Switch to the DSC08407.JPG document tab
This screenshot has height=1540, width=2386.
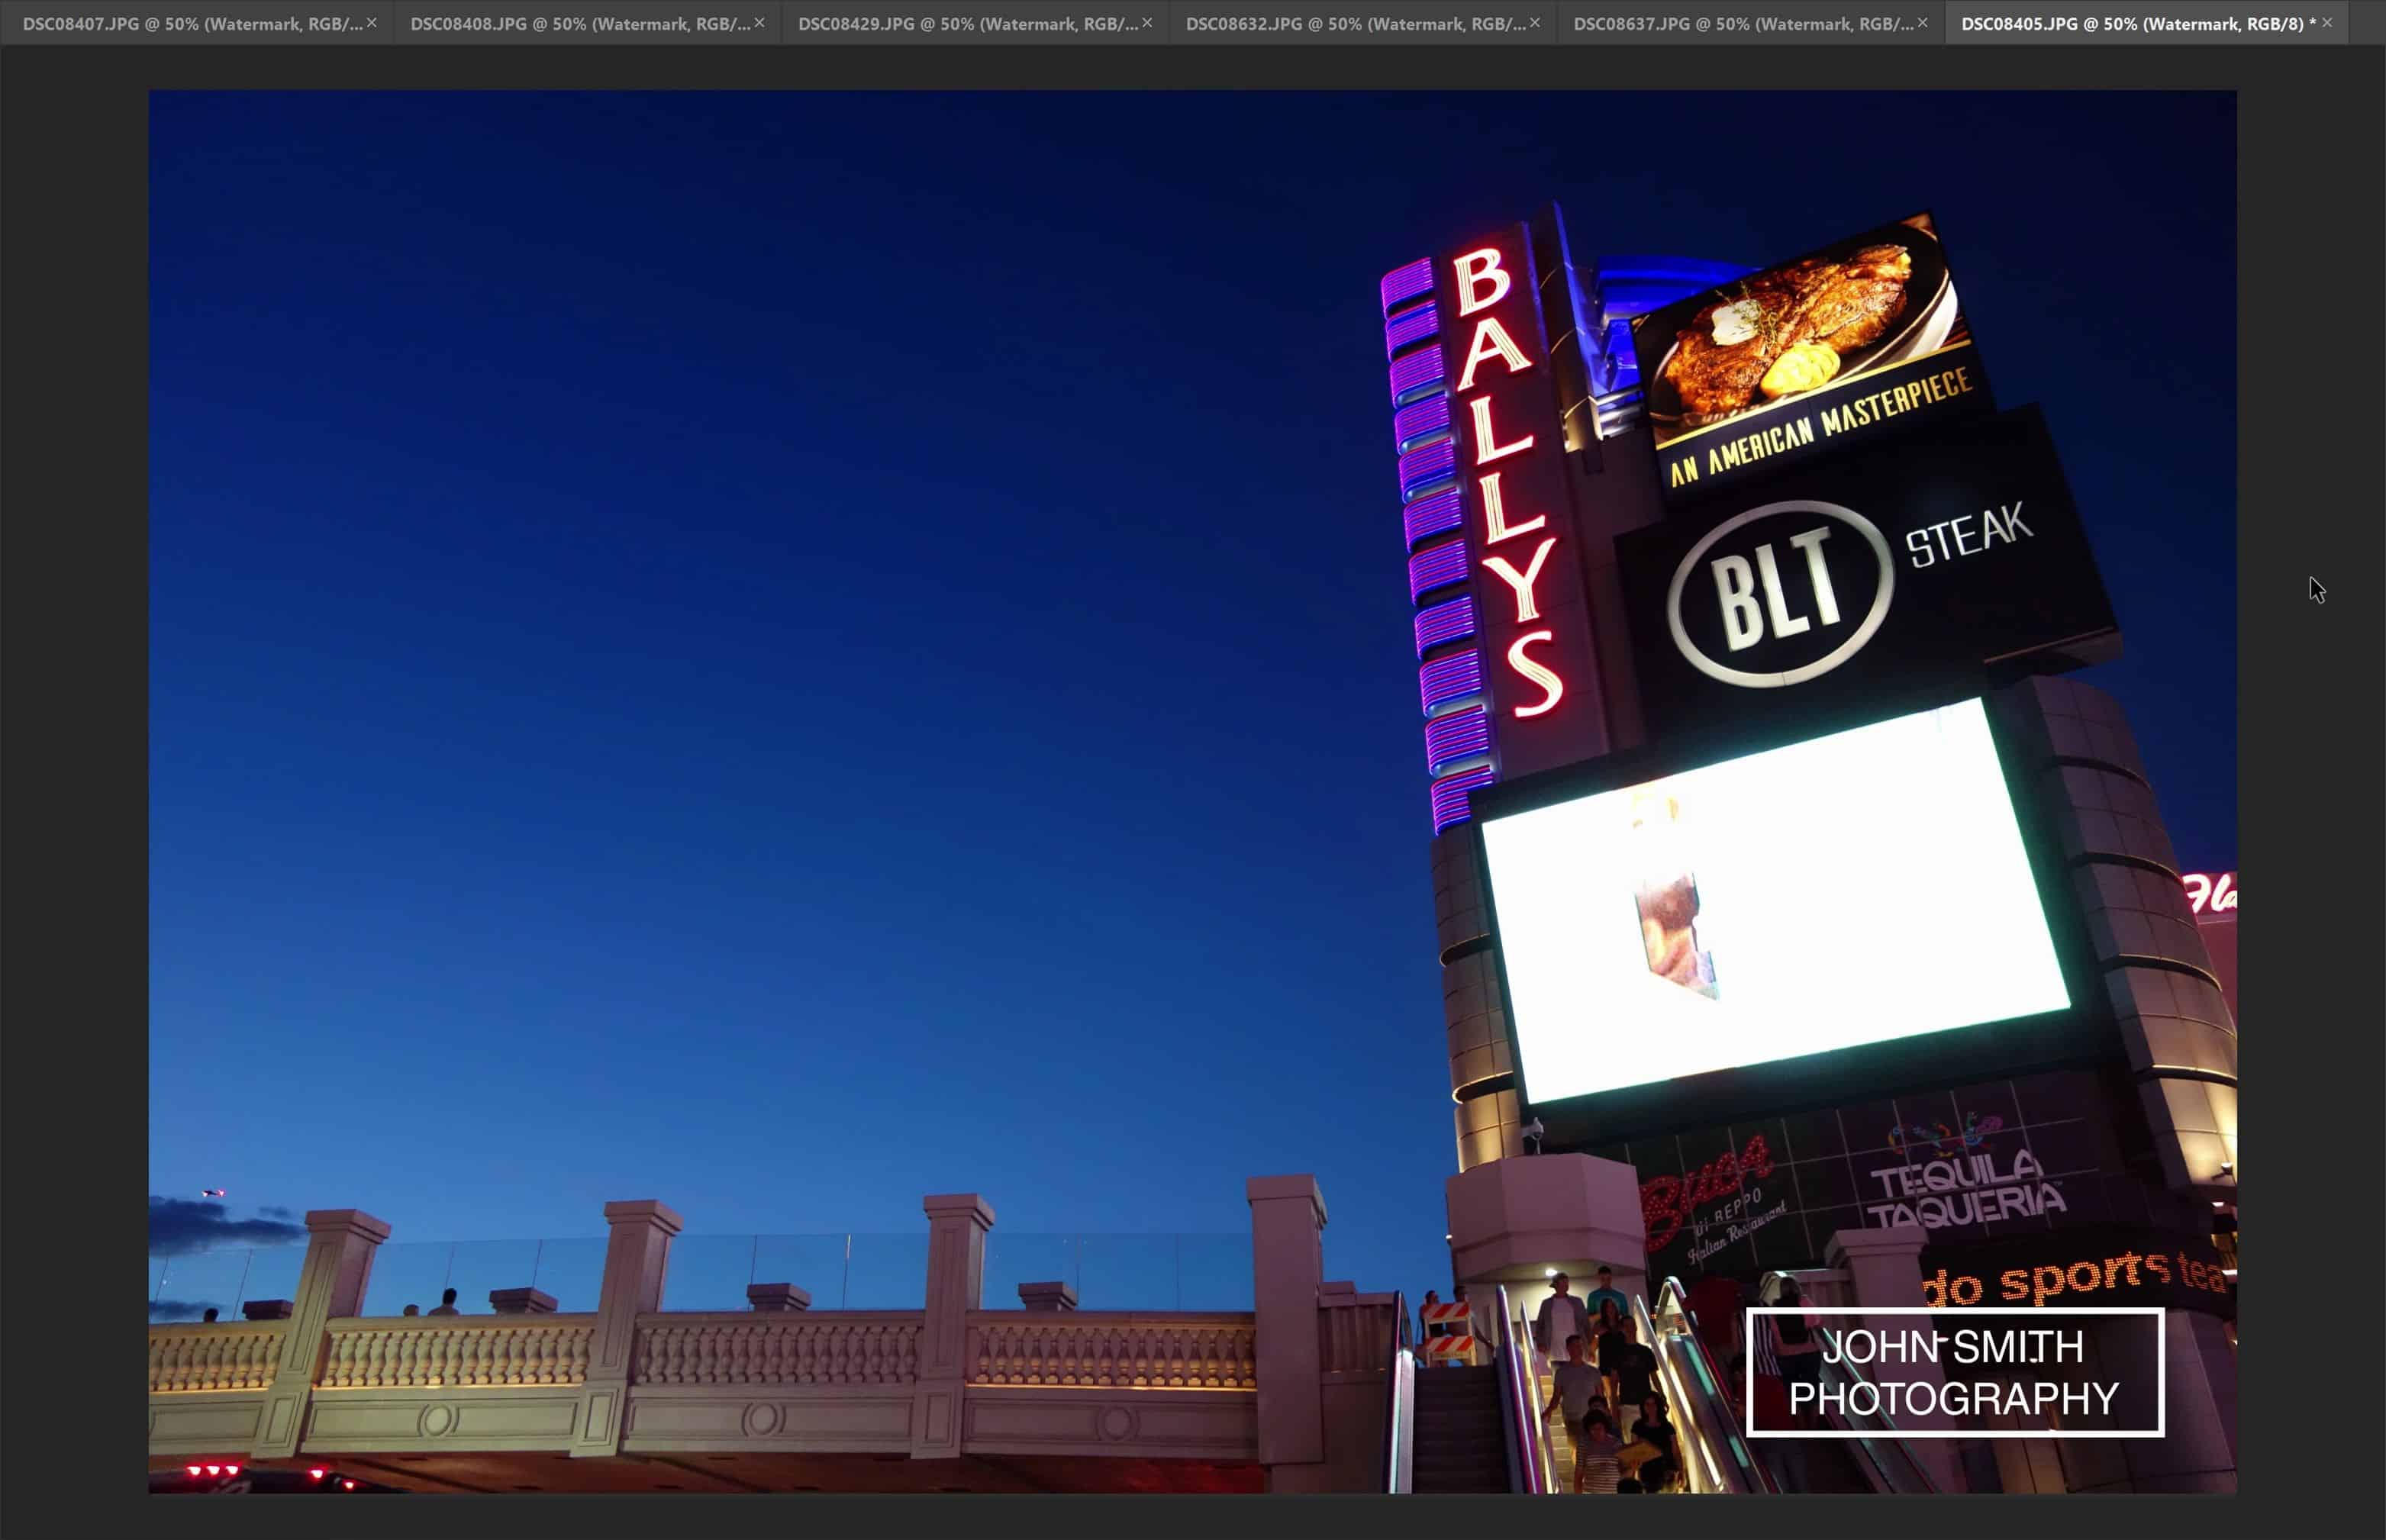click(190, 23)
